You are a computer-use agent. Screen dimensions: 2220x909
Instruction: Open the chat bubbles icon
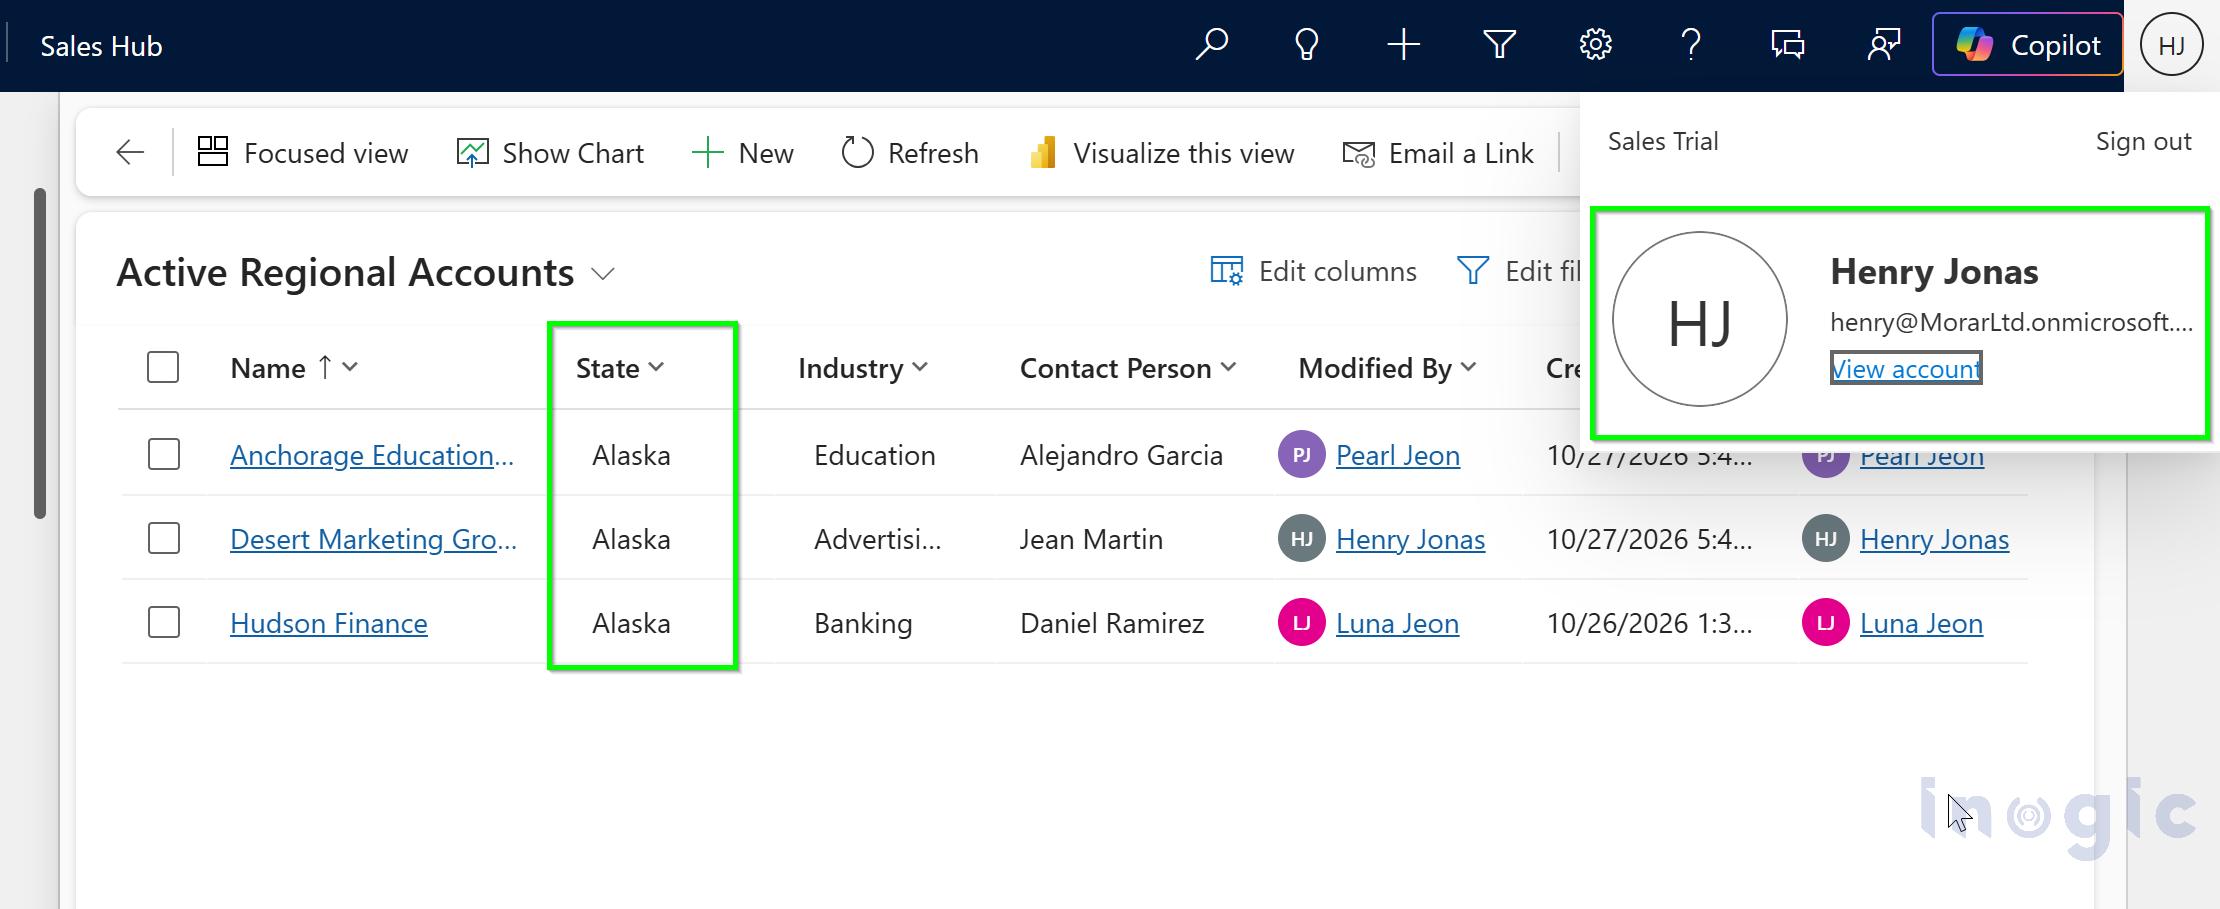(1787, 45)
